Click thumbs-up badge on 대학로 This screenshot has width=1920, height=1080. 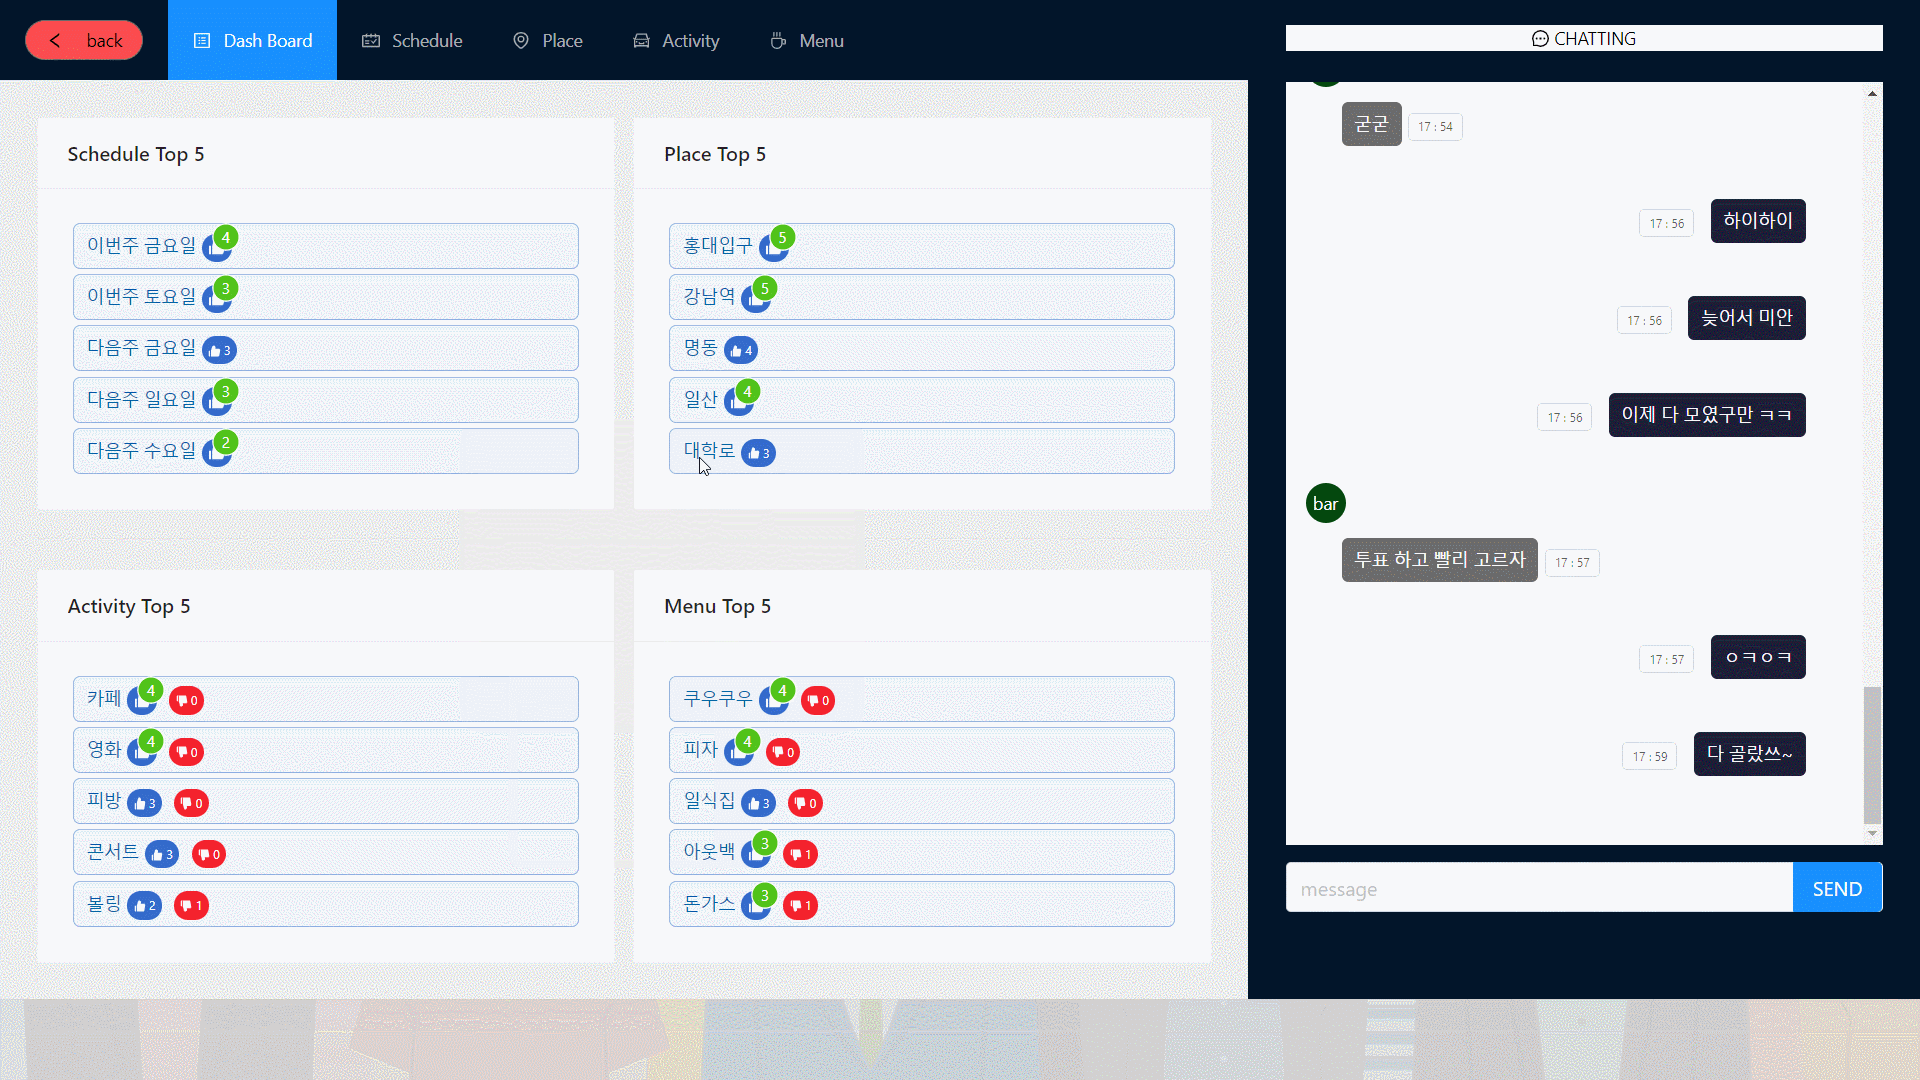click(x=759, y=453)
